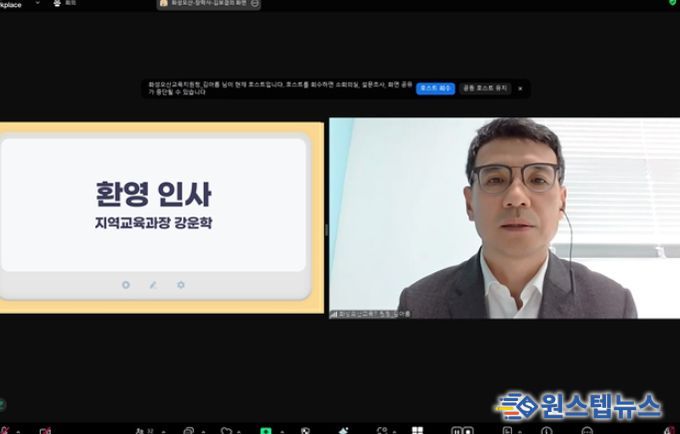Select the shared slide titled 환영 인사
This screenshot has width=680, height=434.
click(x=161, y=218)
